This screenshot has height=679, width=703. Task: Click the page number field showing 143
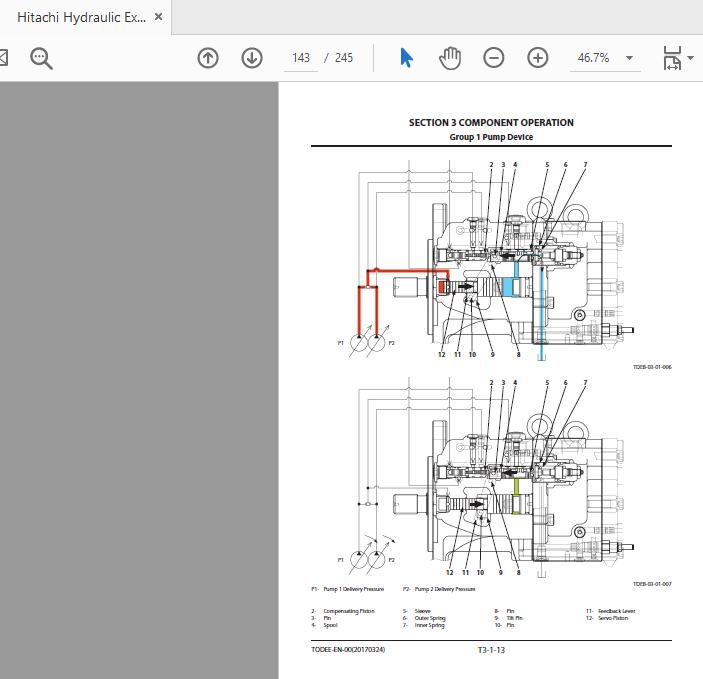point(301,58)
